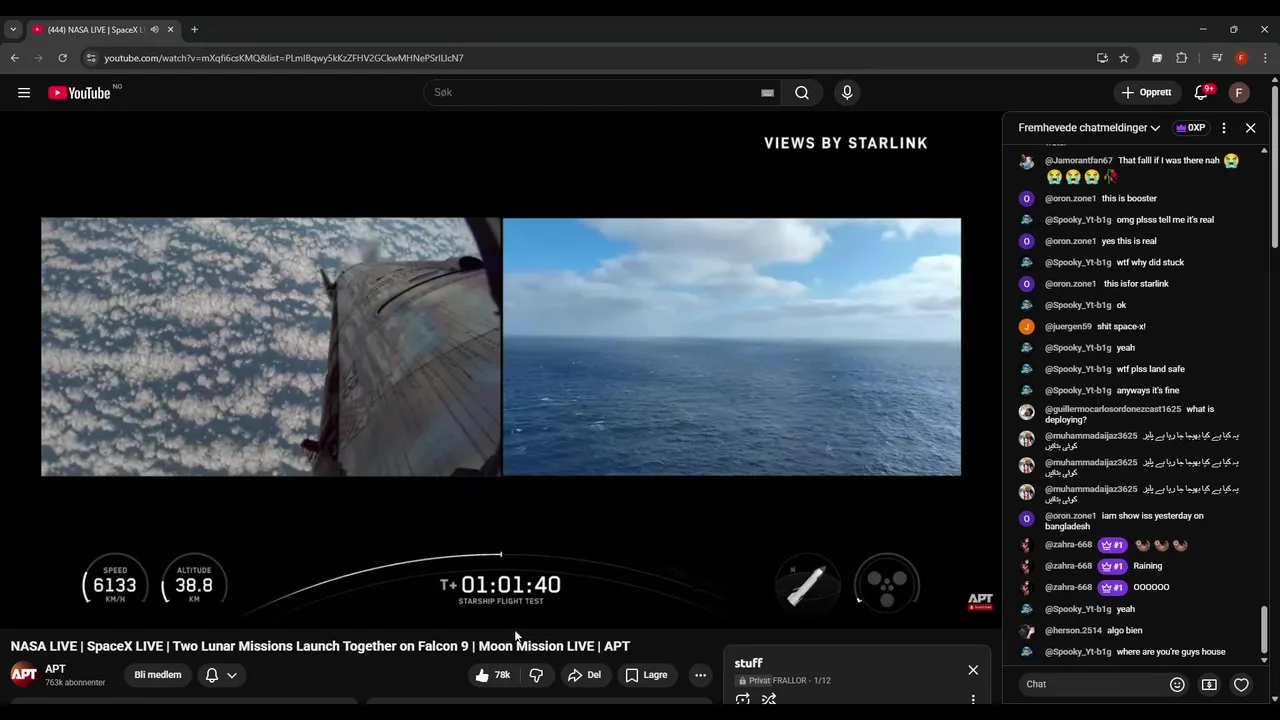The height and width of the screenshot is (720, 1280).
Task: View site information for youtube.com
Action: tap(91, 58)
